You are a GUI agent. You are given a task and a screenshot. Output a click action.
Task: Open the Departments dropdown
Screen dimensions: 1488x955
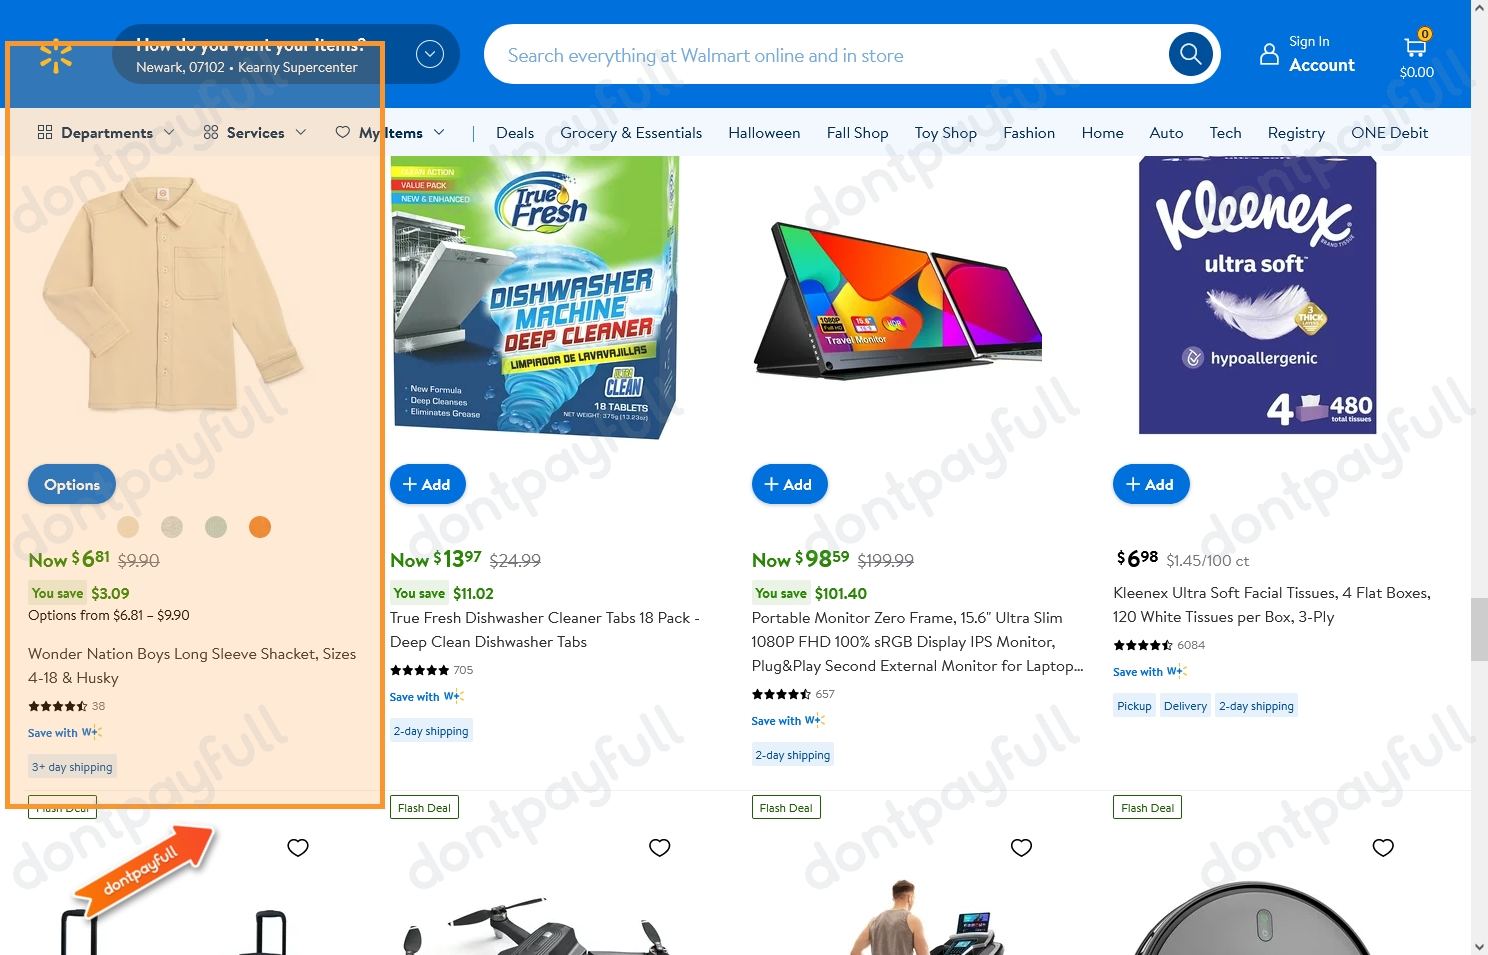pos(106,132)
